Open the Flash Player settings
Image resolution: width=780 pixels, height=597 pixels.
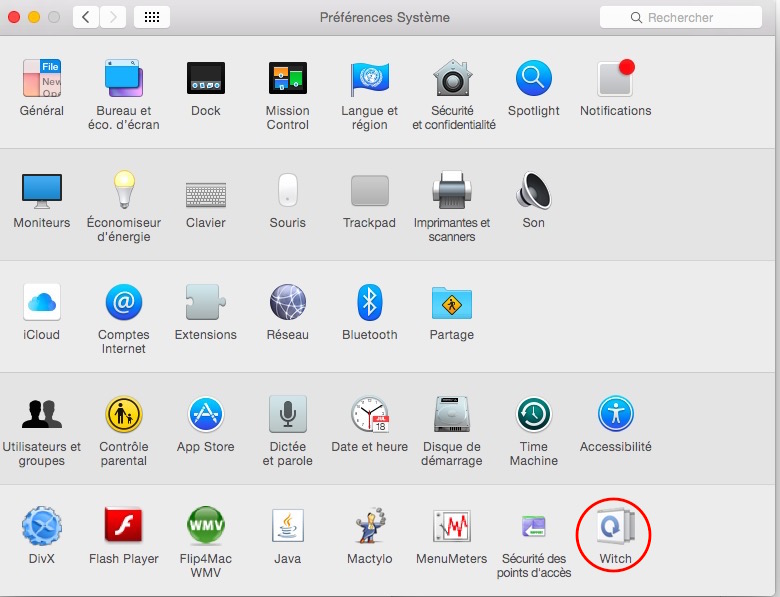pos(124,527)
